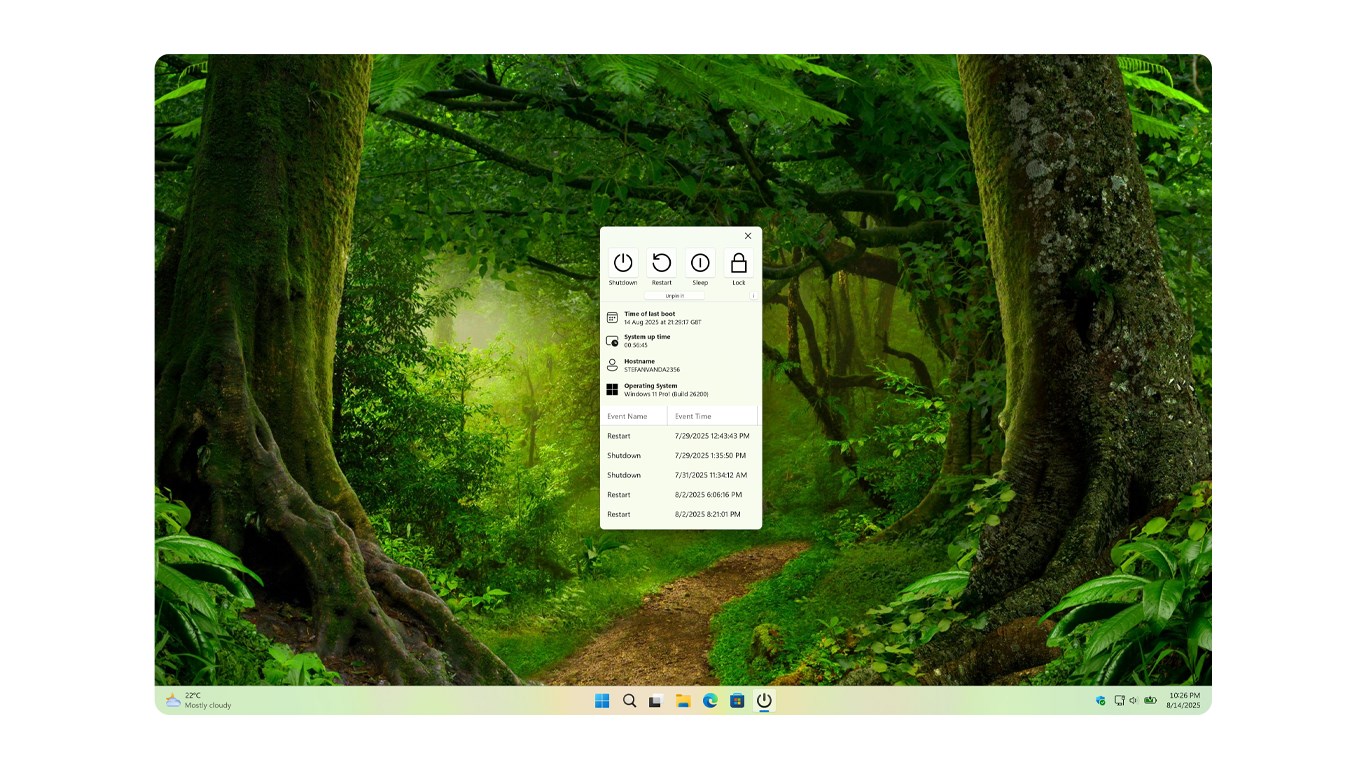Click the Shutdown power icon button
The width and height of the screenshot is (1366, 768).
[623, 263]
